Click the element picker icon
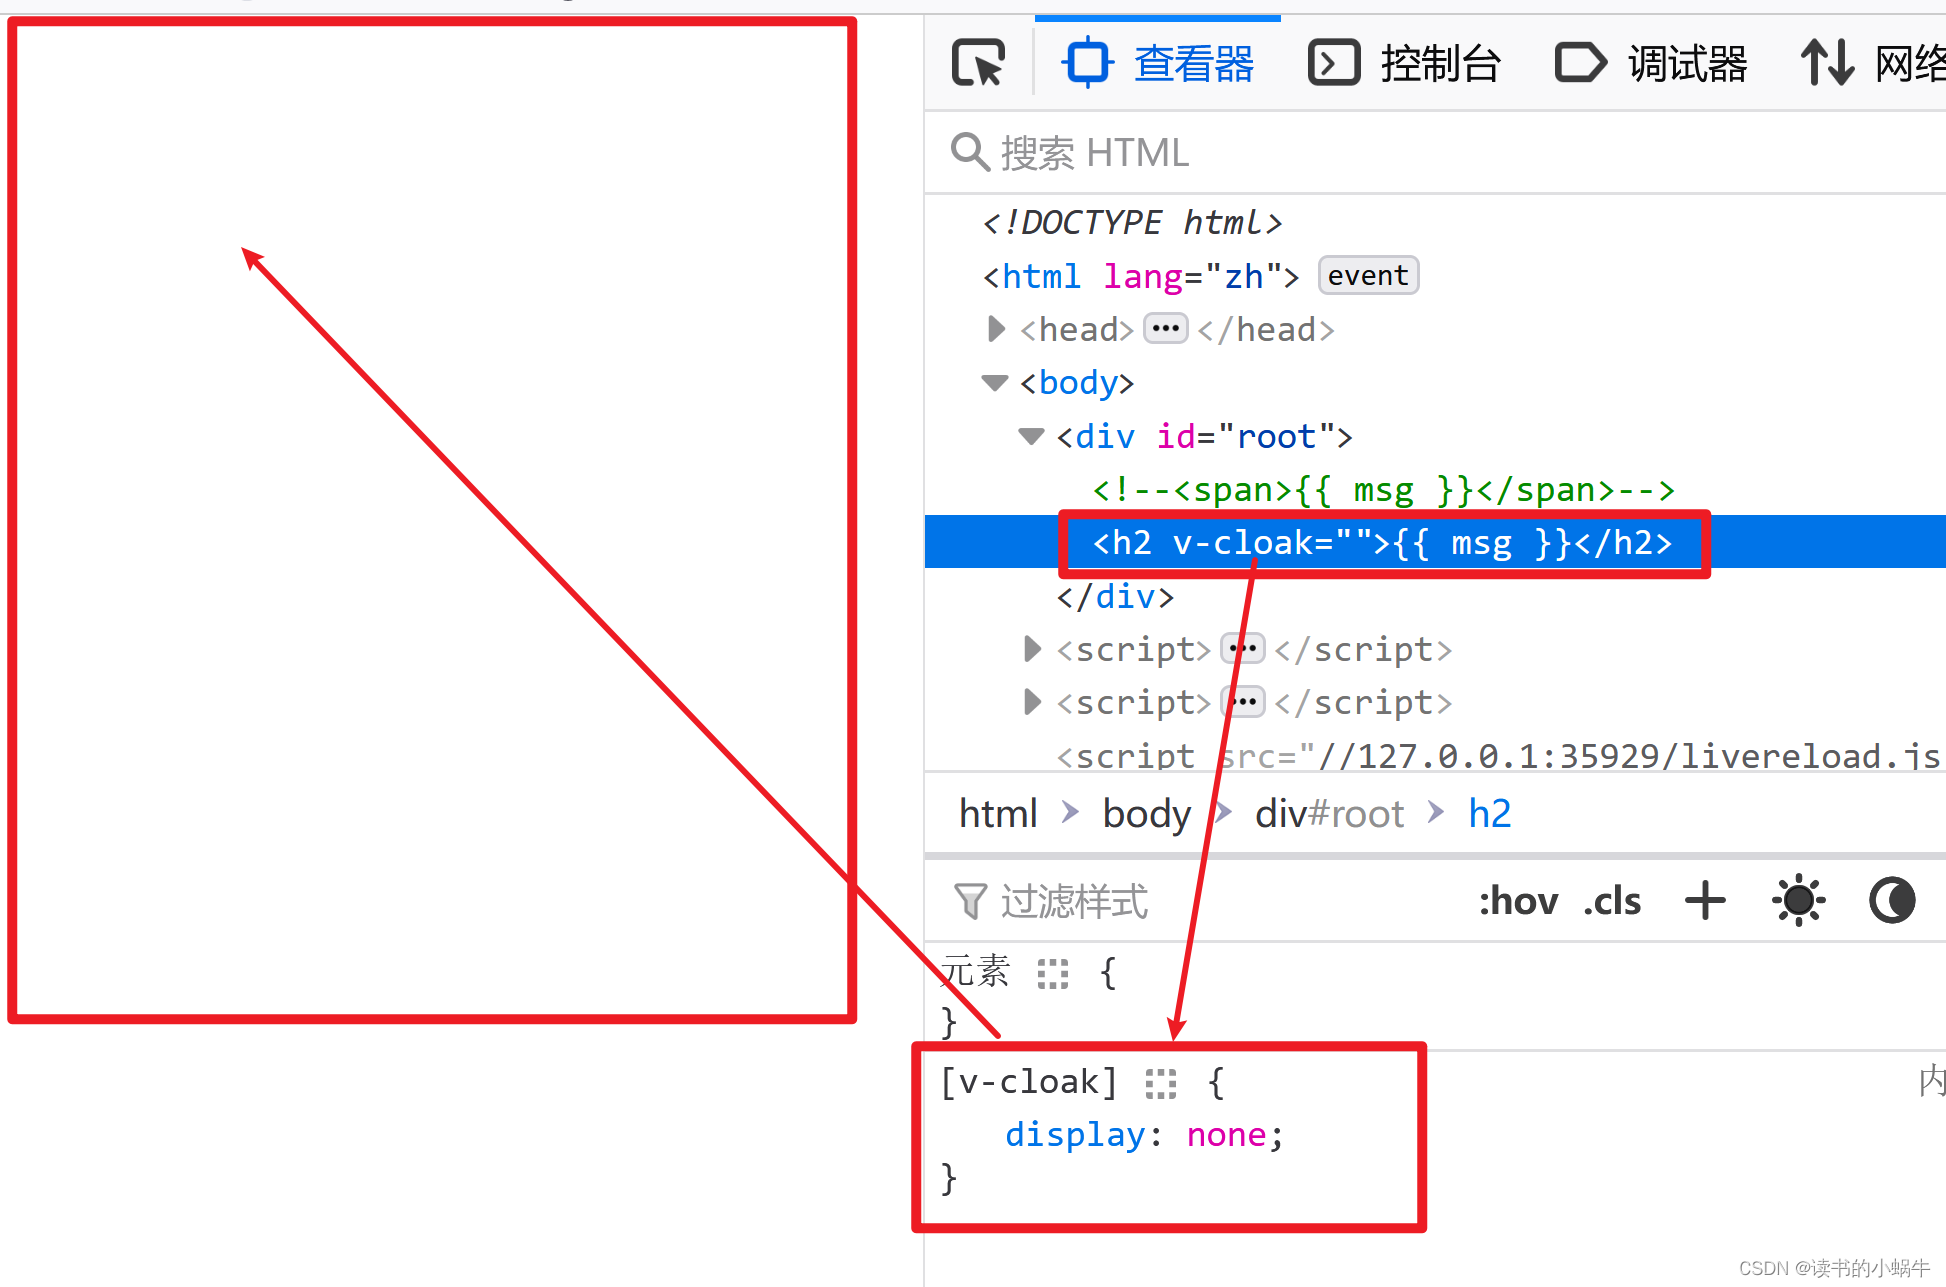 pos(978,64)
